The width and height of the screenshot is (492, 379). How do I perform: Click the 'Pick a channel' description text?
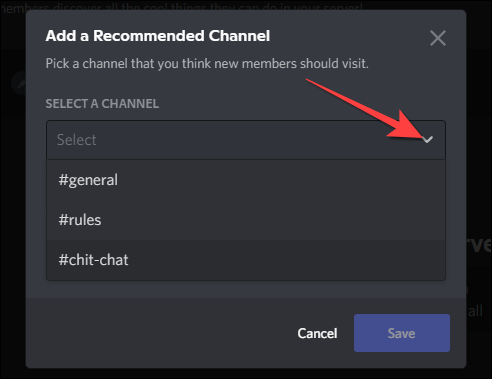point(207,63)
